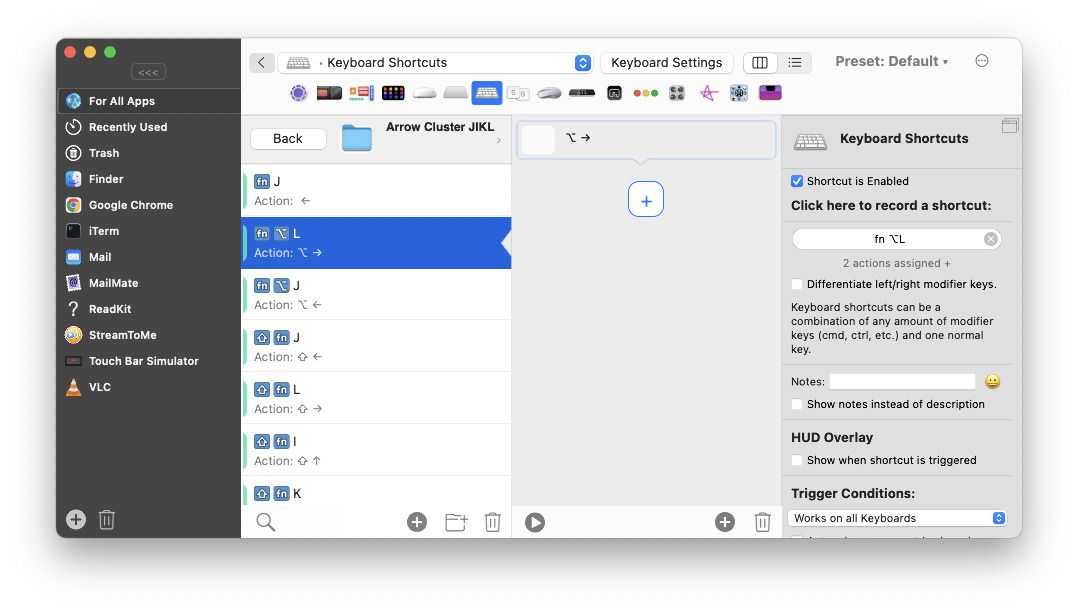The width and height of the screenshot is (1078, 612).
Task: Enable Differentiate left/right modifier keys
Action: point(797,284)
